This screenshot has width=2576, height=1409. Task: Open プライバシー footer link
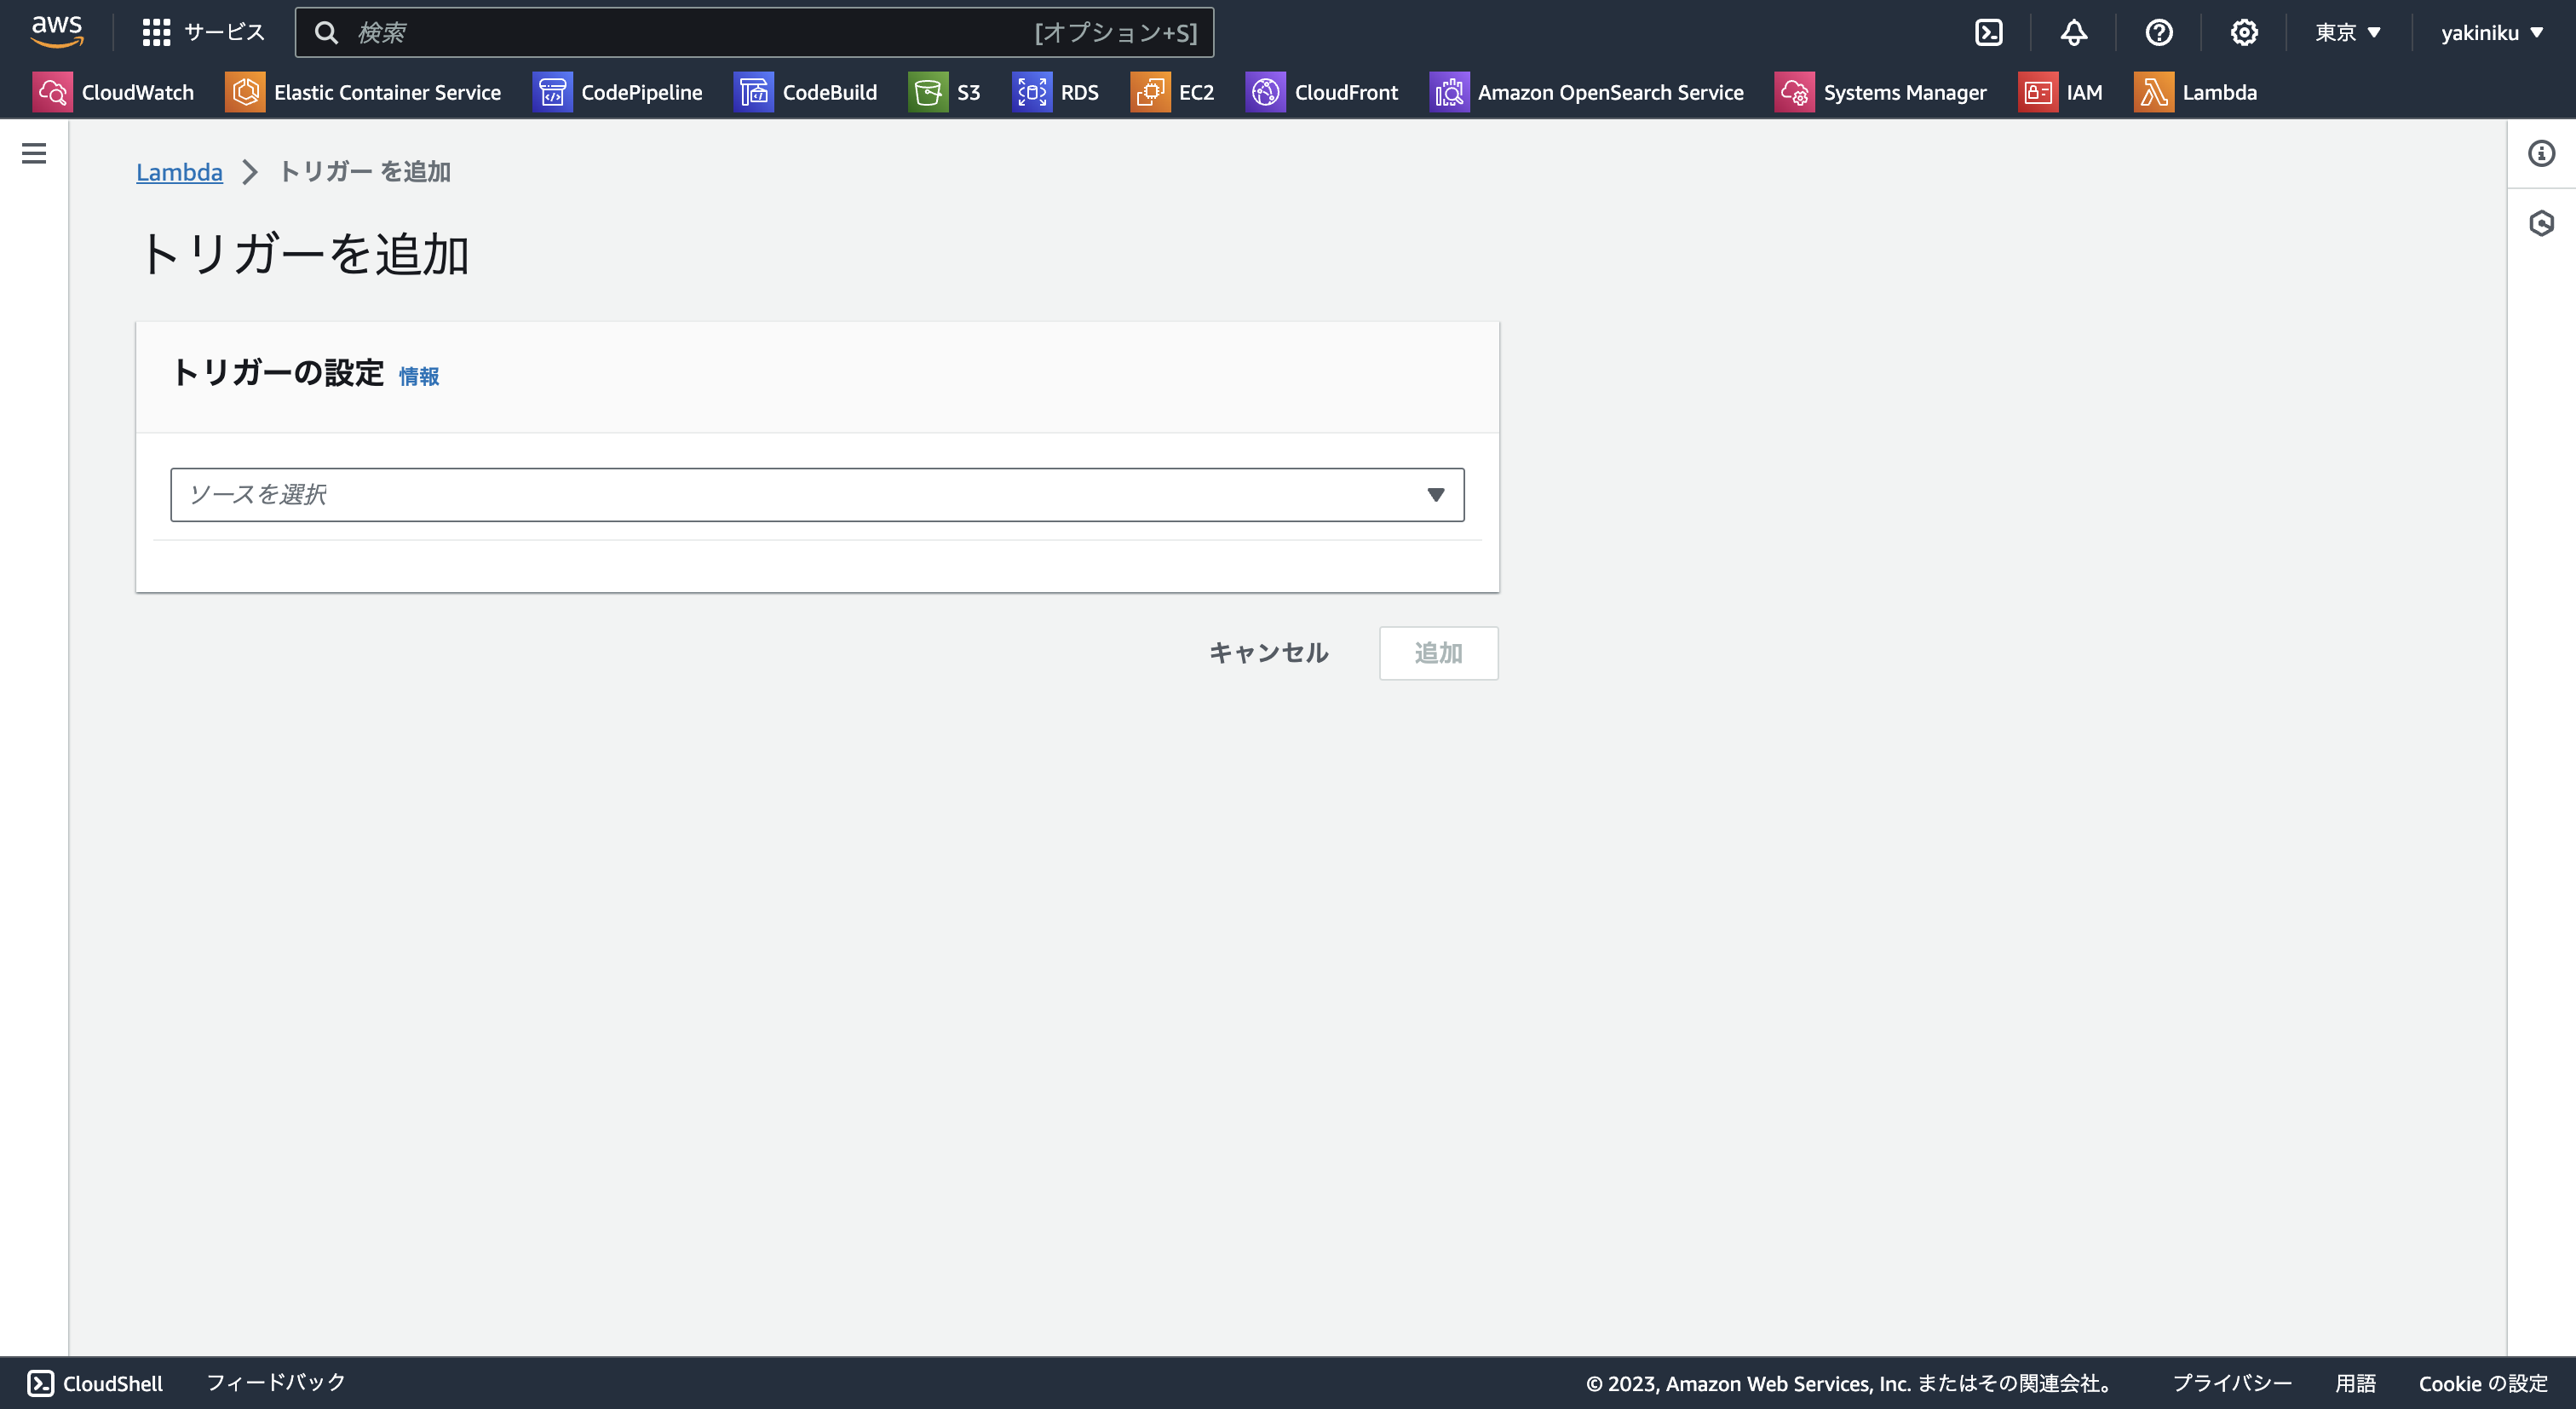[x=2232, y=1383]
